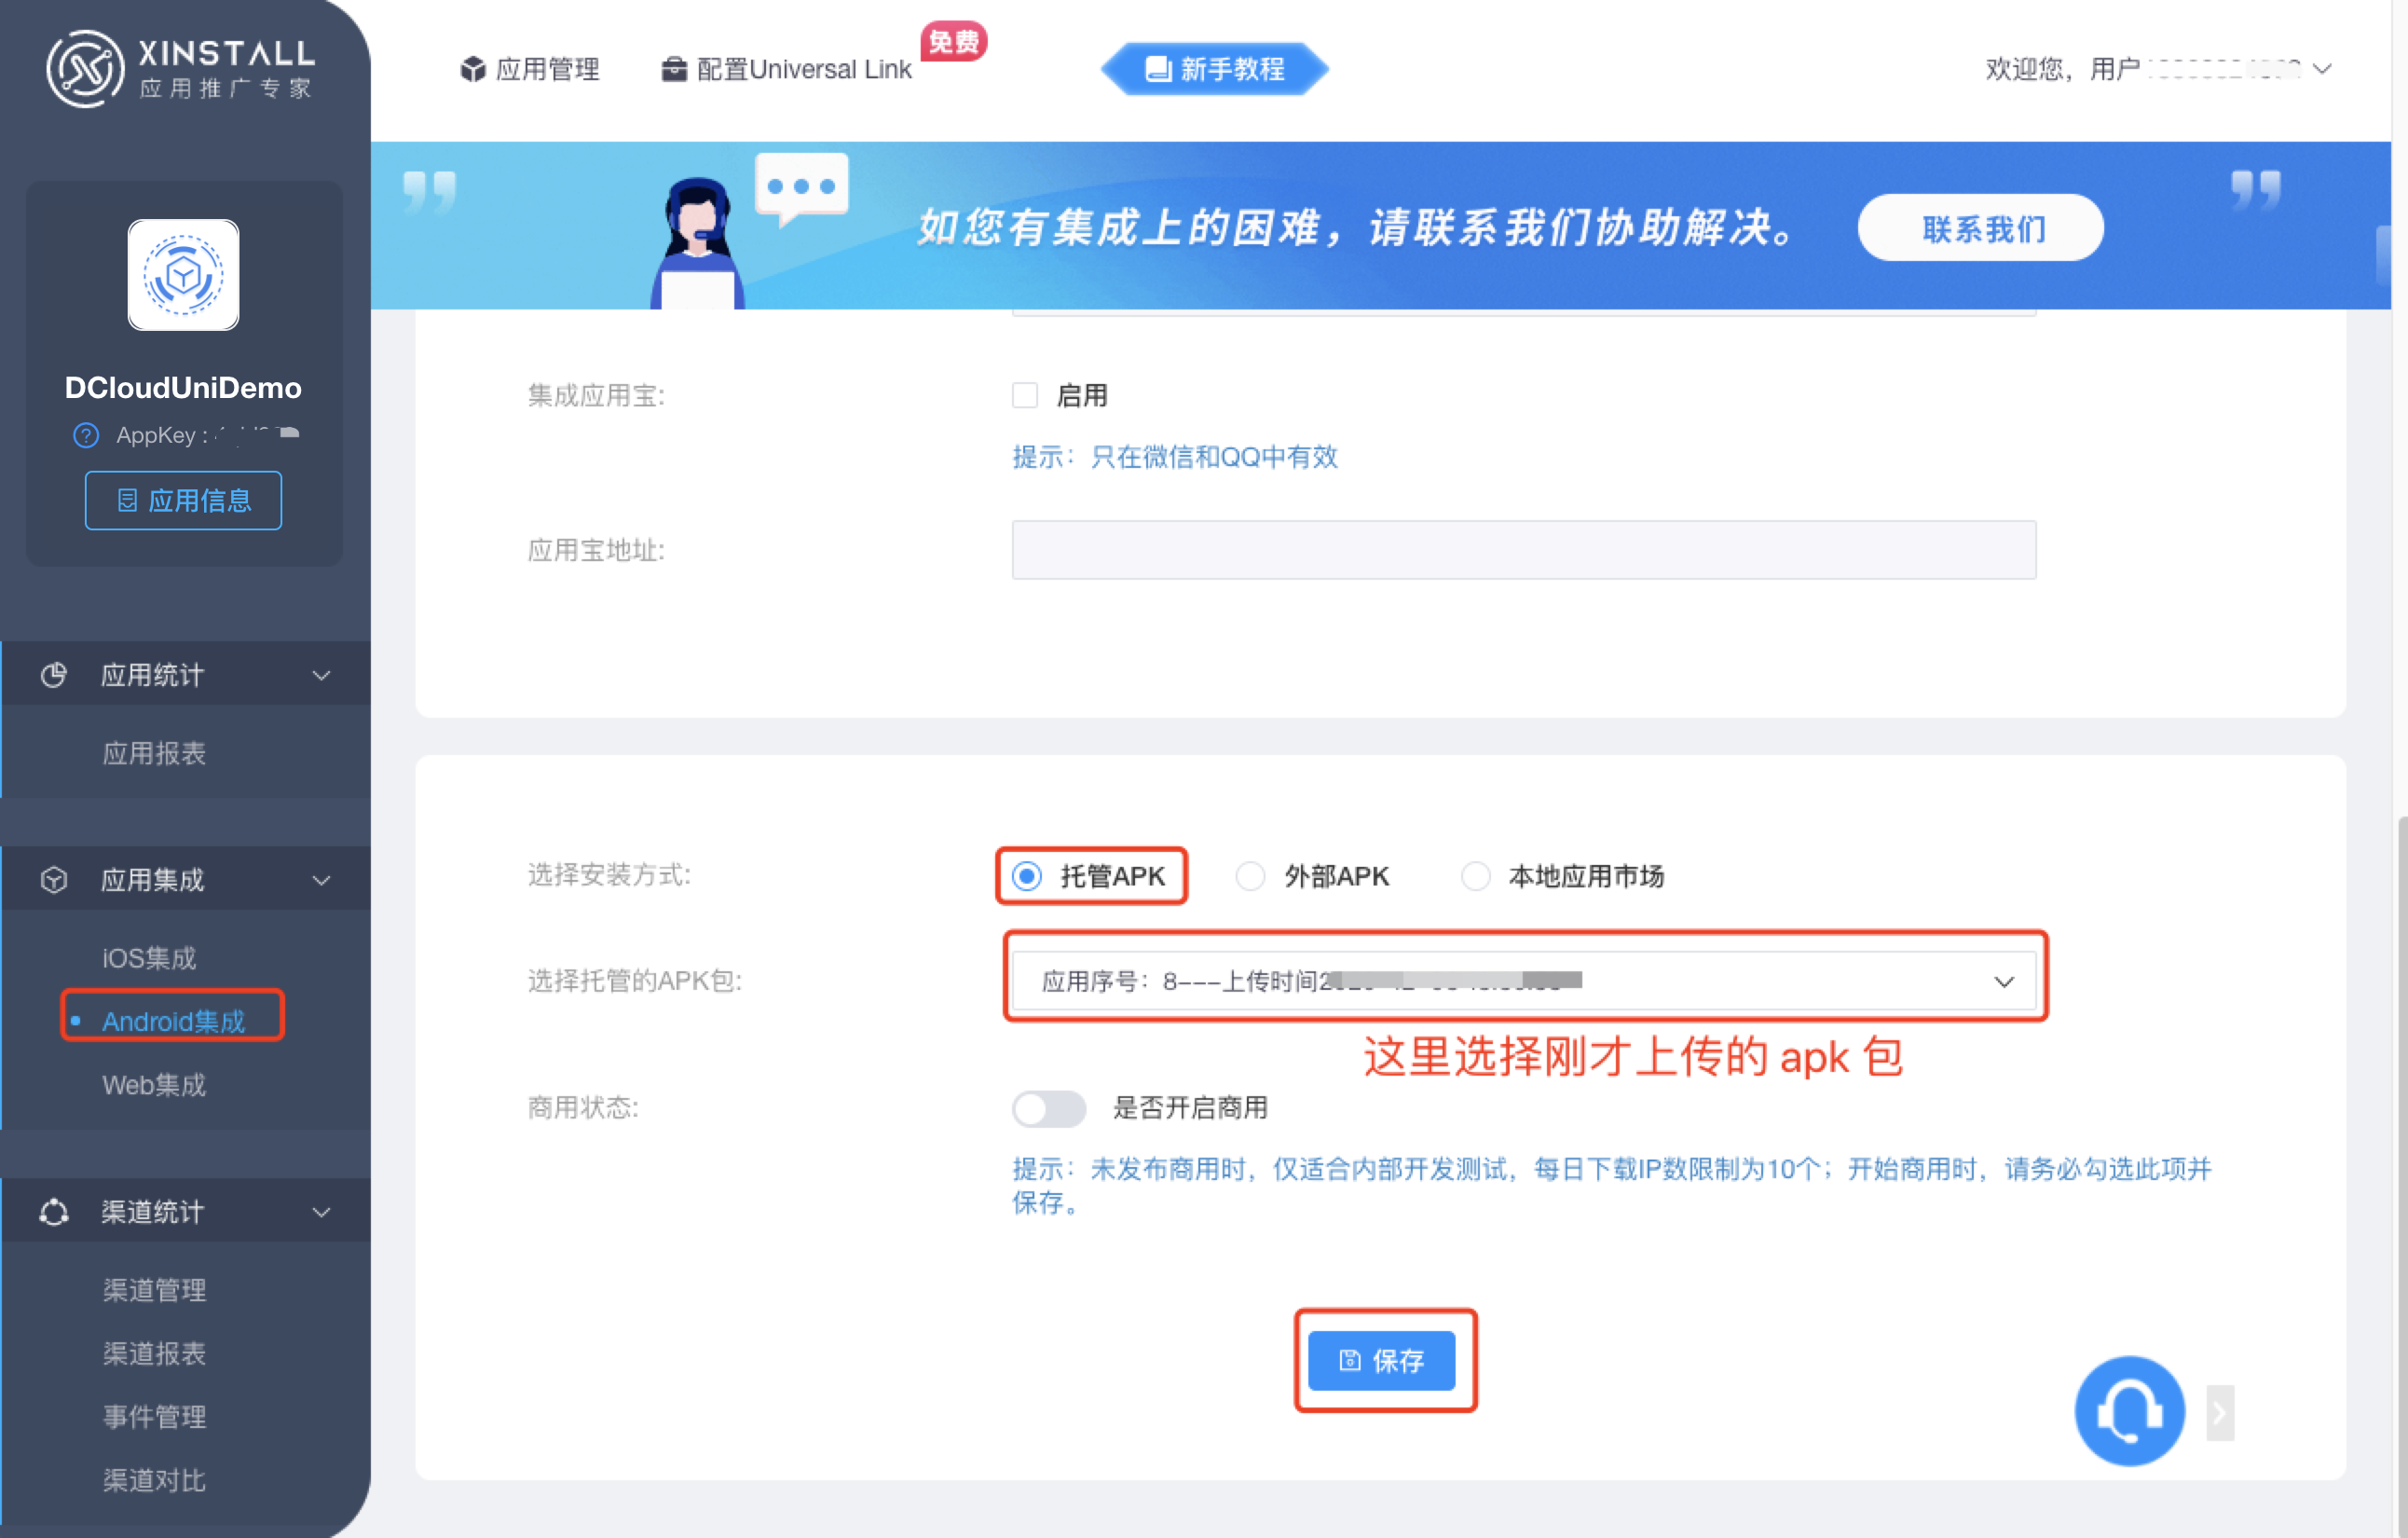Click the customer service headset button
The width and height of the screenshot is (2408, 1538).
click(x=2129, y=1411)
